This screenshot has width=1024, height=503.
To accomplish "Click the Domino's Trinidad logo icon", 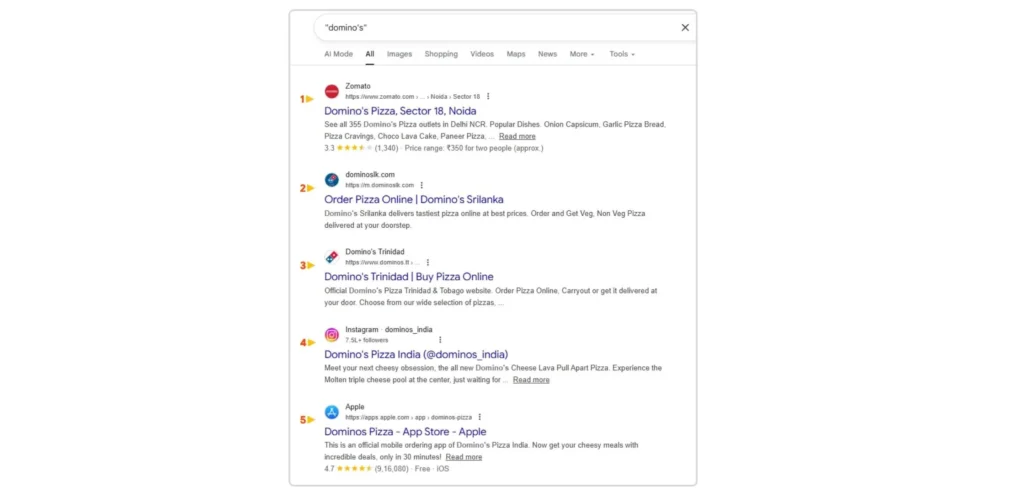I will (x=332, y=257).
